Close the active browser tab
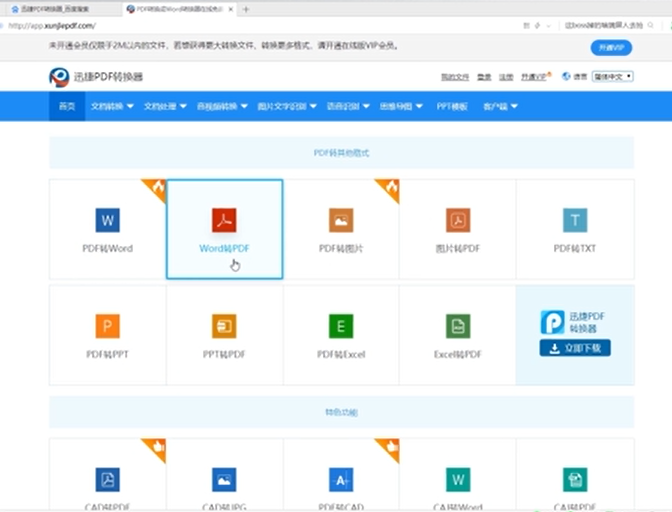The width and height of the screenshot is (672, 512). tap(231, 9)
